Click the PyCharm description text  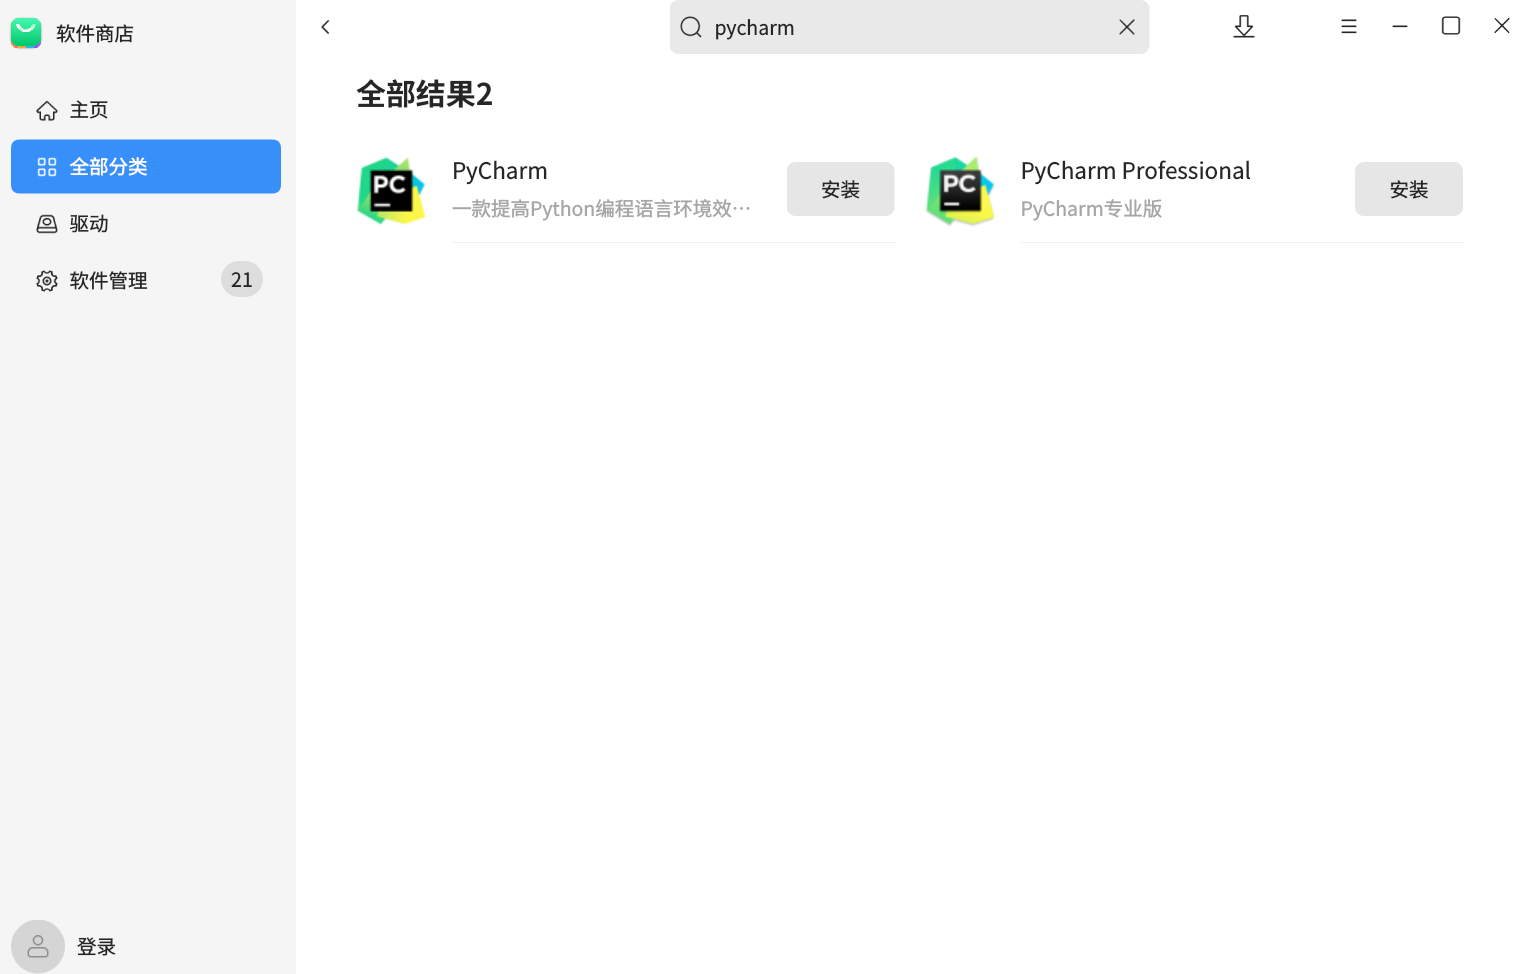pos(602,209)
